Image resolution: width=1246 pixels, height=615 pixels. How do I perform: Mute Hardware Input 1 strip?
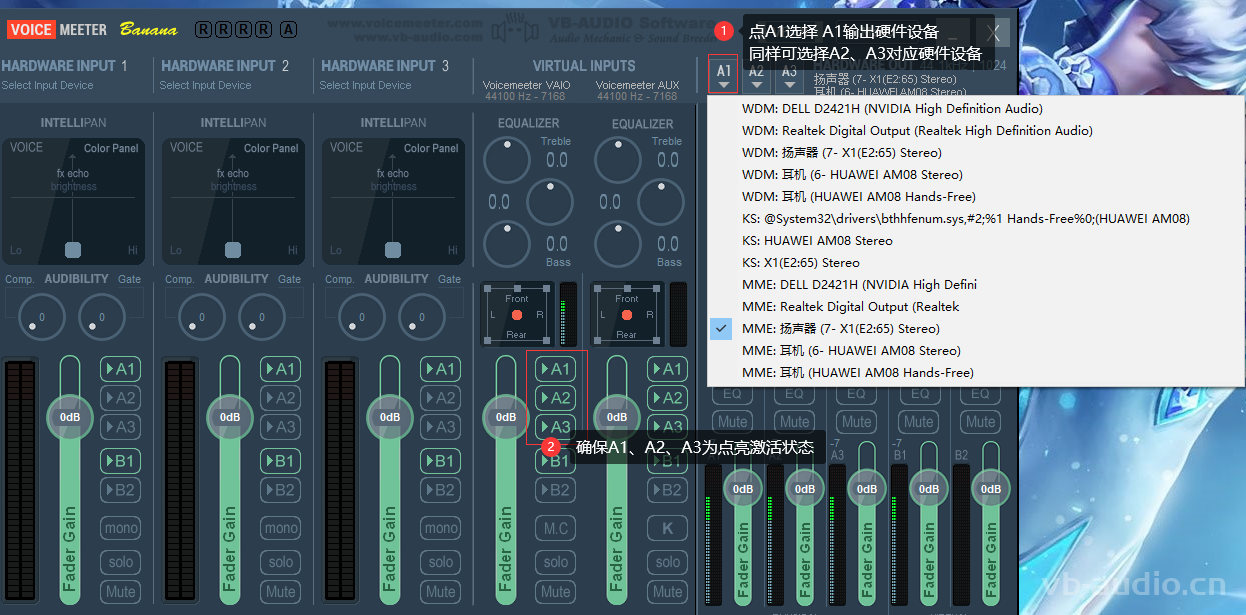[x=120, y=592]
